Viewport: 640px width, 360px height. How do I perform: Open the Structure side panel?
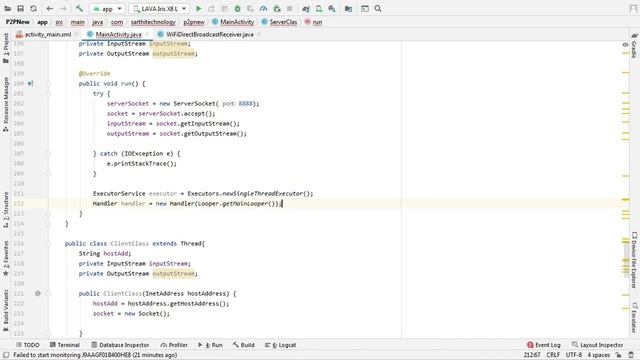click(6, 209)
